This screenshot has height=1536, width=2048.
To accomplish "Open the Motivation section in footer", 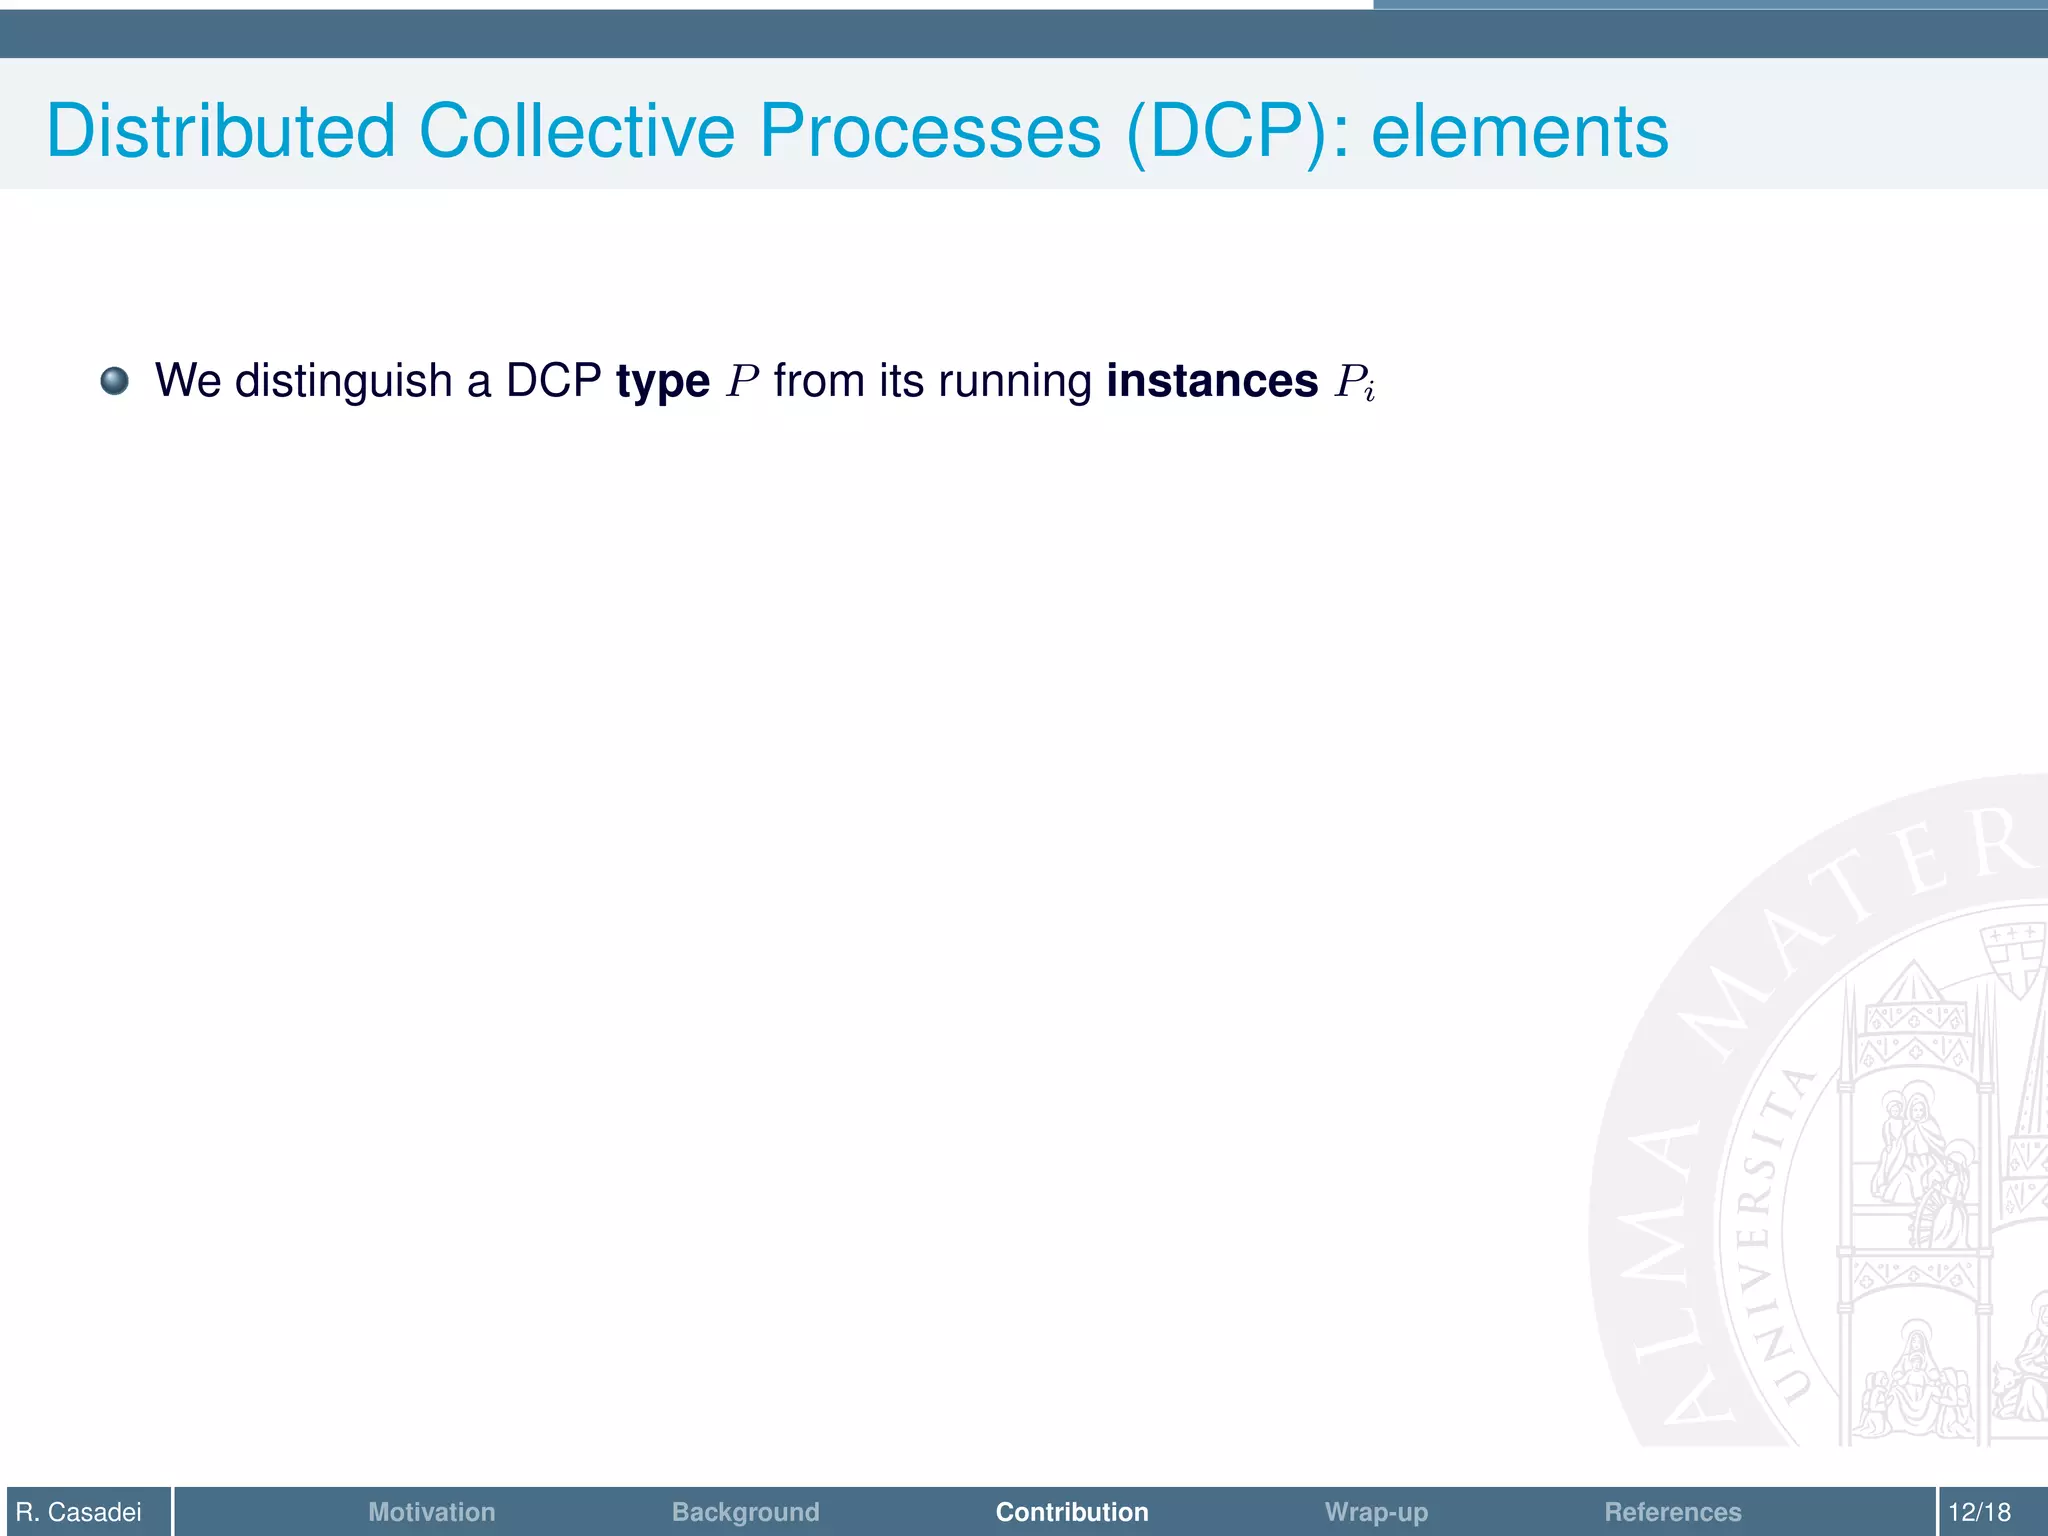I will 431,1512.
